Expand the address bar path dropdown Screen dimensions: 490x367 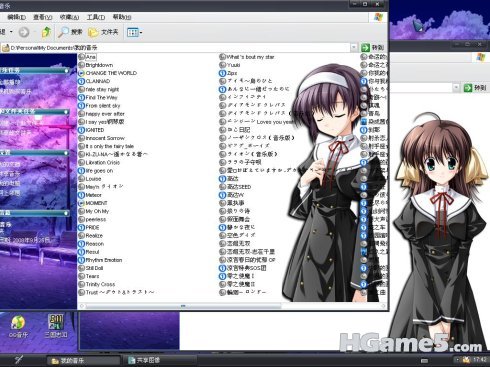point(354,48)
